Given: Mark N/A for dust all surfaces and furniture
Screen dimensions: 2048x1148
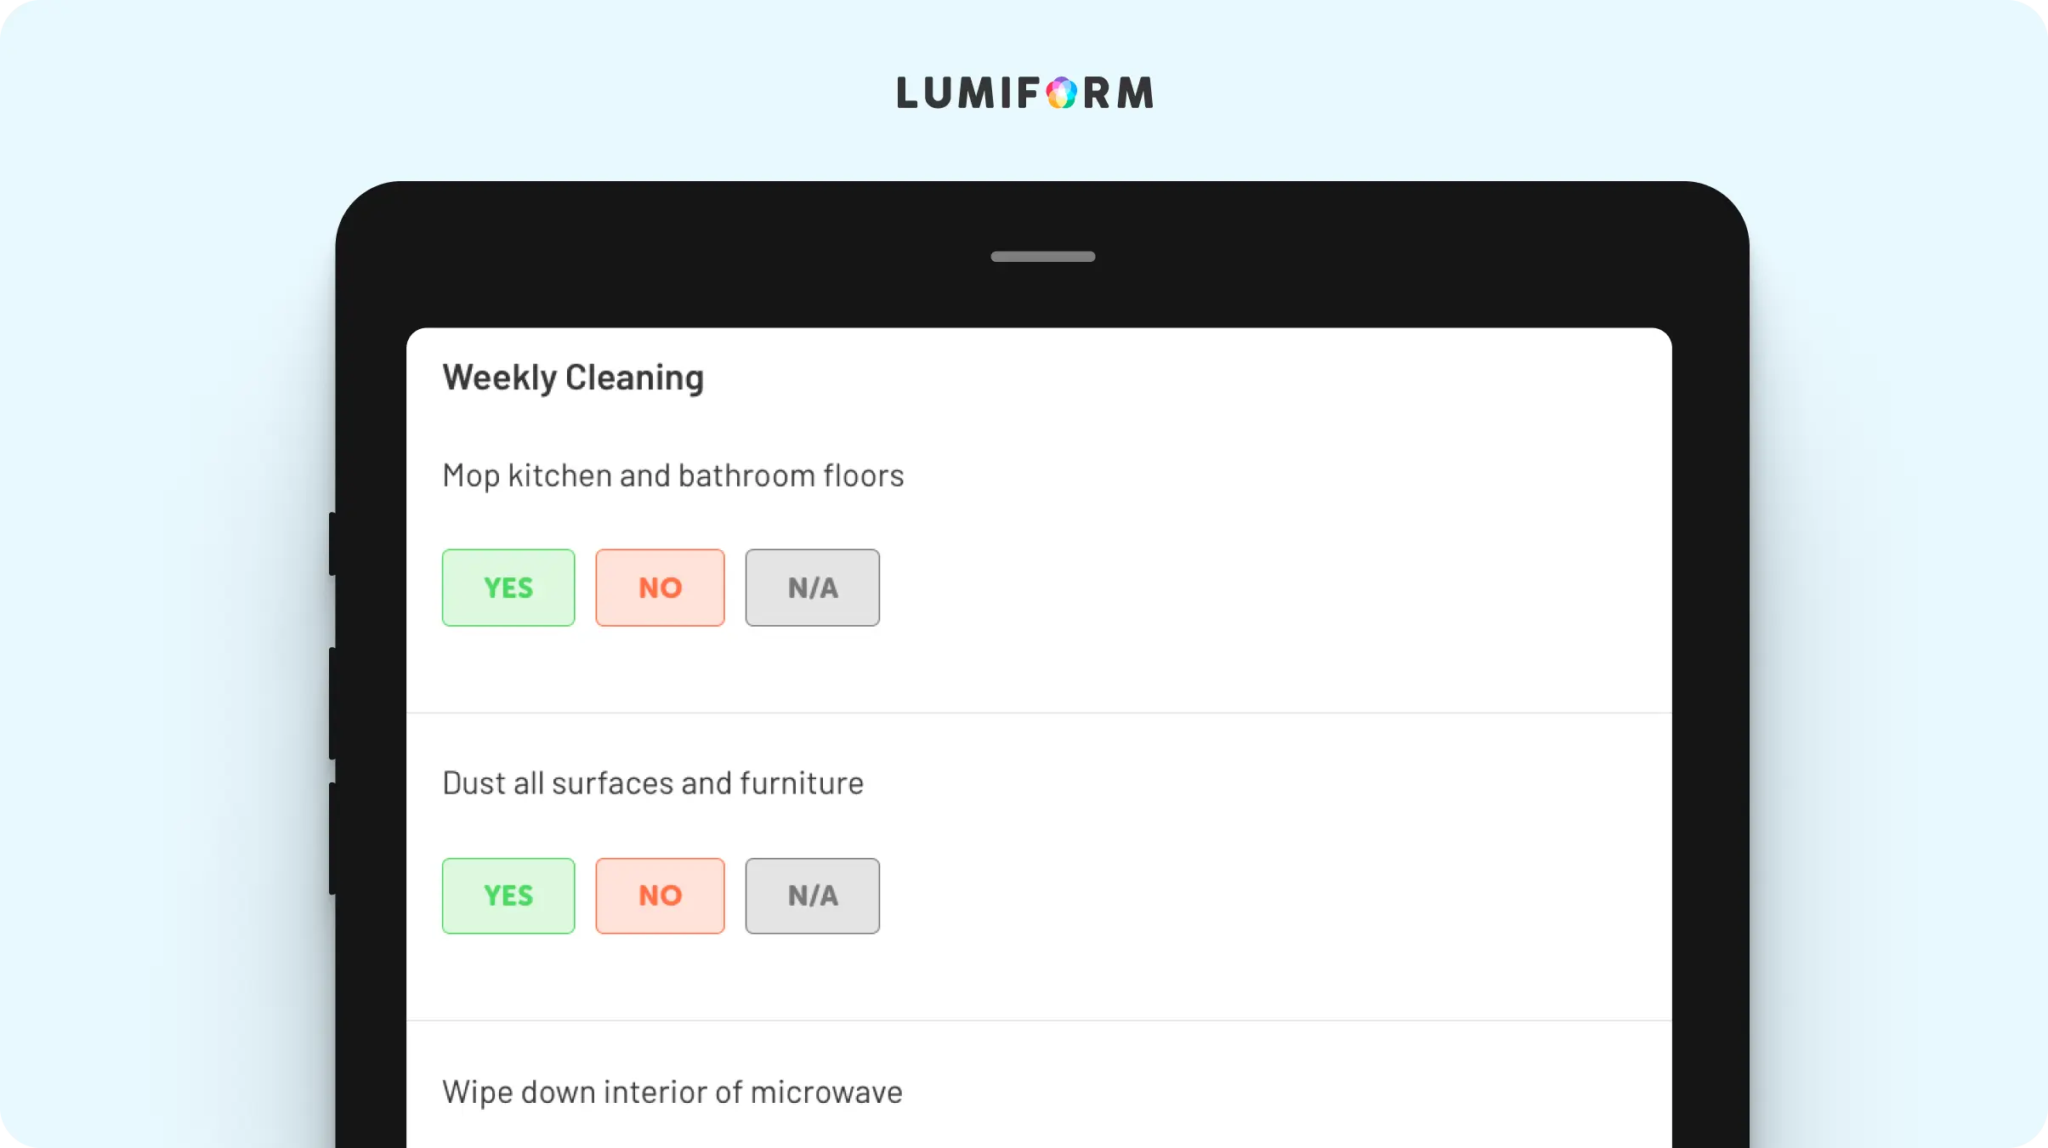Looking at the screenshot, I should (812, 895).
